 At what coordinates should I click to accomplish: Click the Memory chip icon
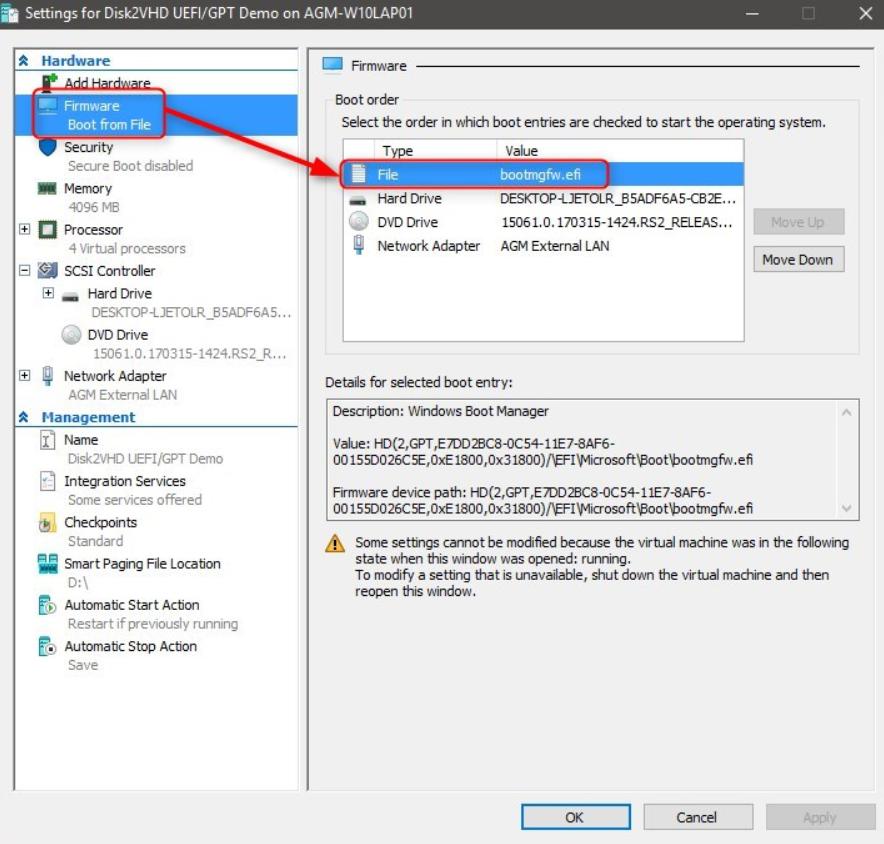coord(47,188)
